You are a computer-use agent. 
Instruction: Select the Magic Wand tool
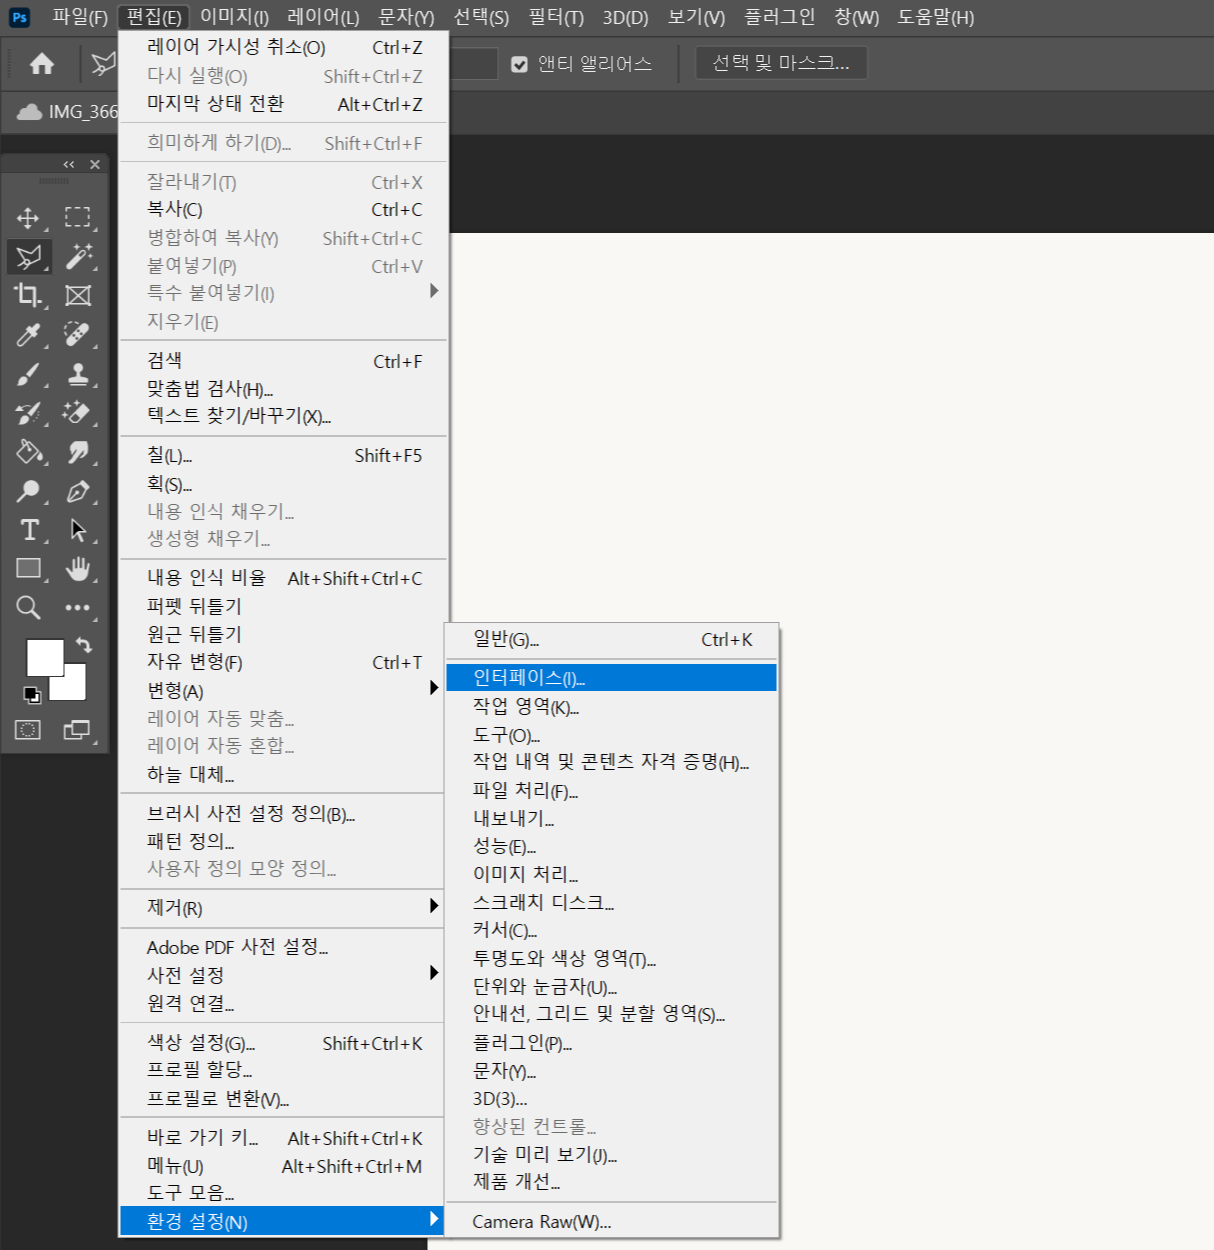(x=78, y=256)
